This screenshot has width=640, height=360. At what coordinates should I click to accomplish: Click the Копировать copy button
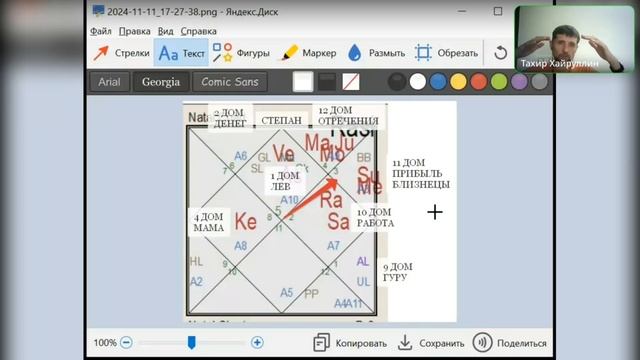coord(350,343)
